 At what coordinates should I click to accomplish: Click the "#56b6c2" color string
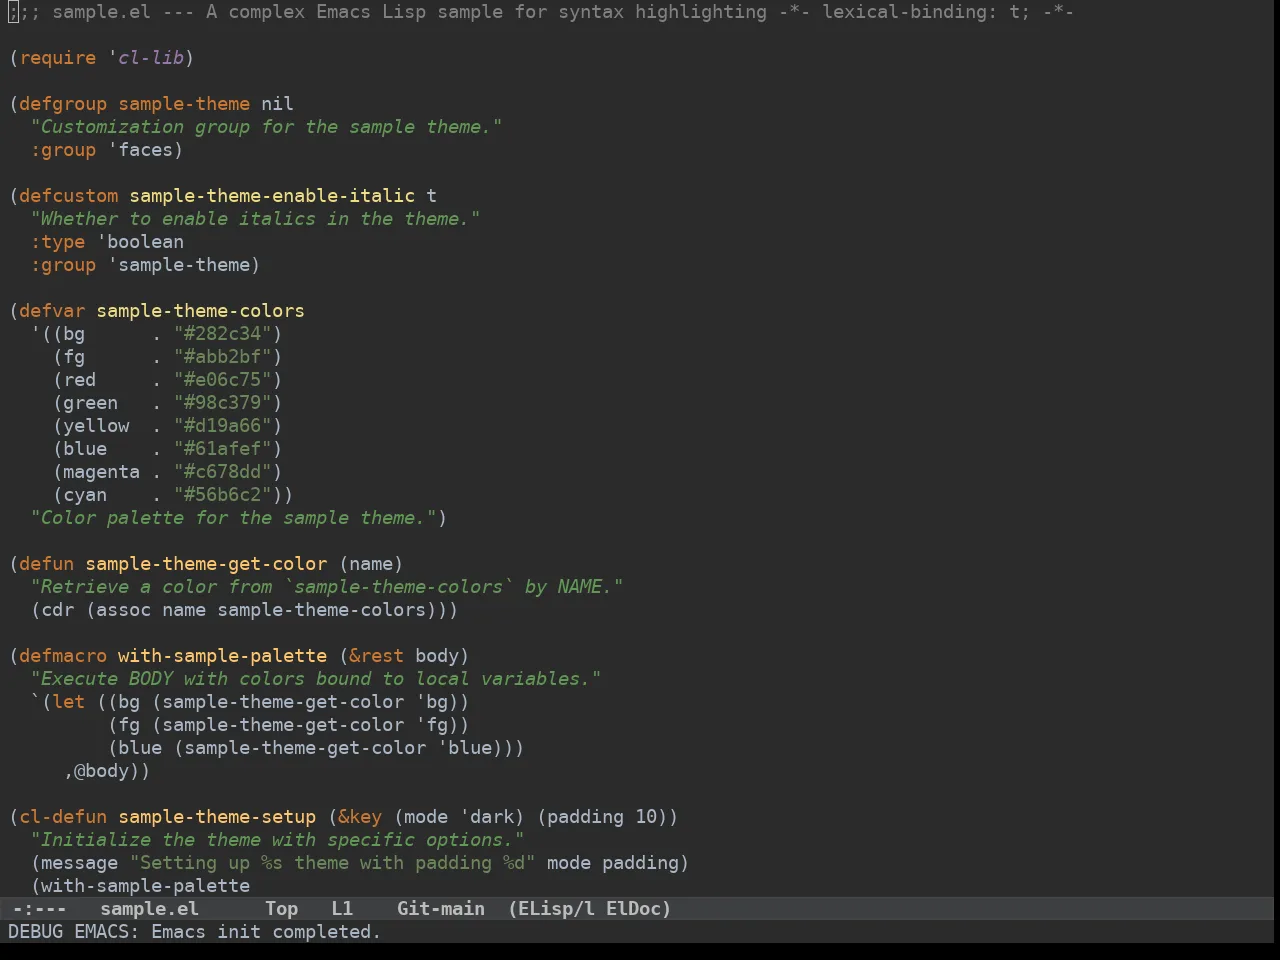(x=222, y=495)
